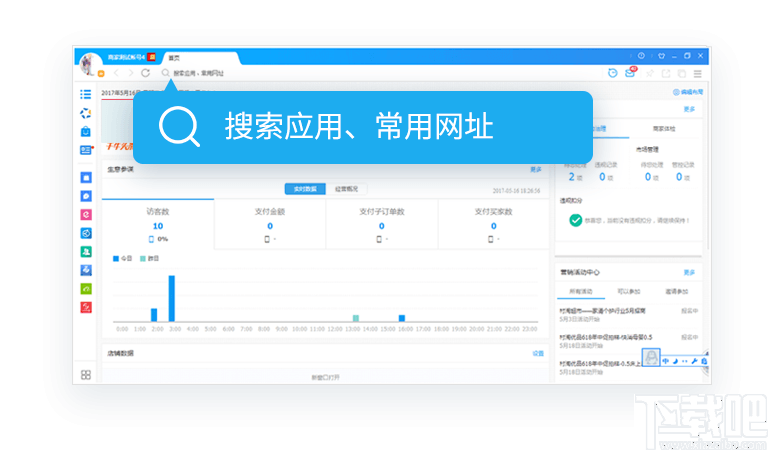Reload the page with refresh icon
This screenshot has width=770, height=450.
145,73
